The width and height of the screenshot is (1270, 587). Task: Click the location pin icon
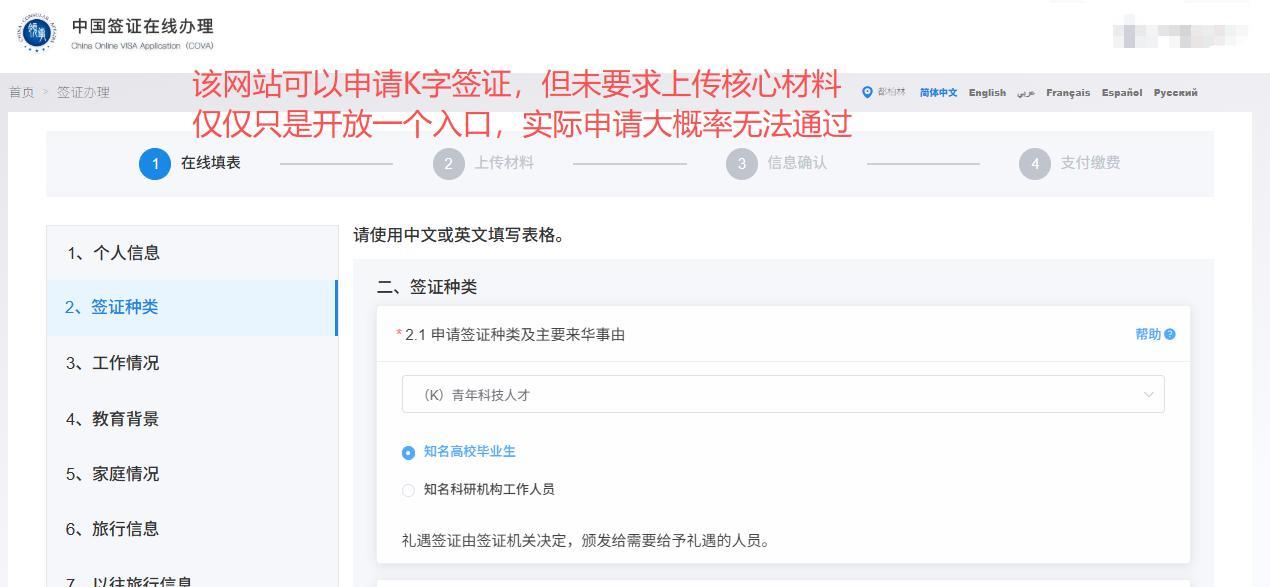point(867,93)
